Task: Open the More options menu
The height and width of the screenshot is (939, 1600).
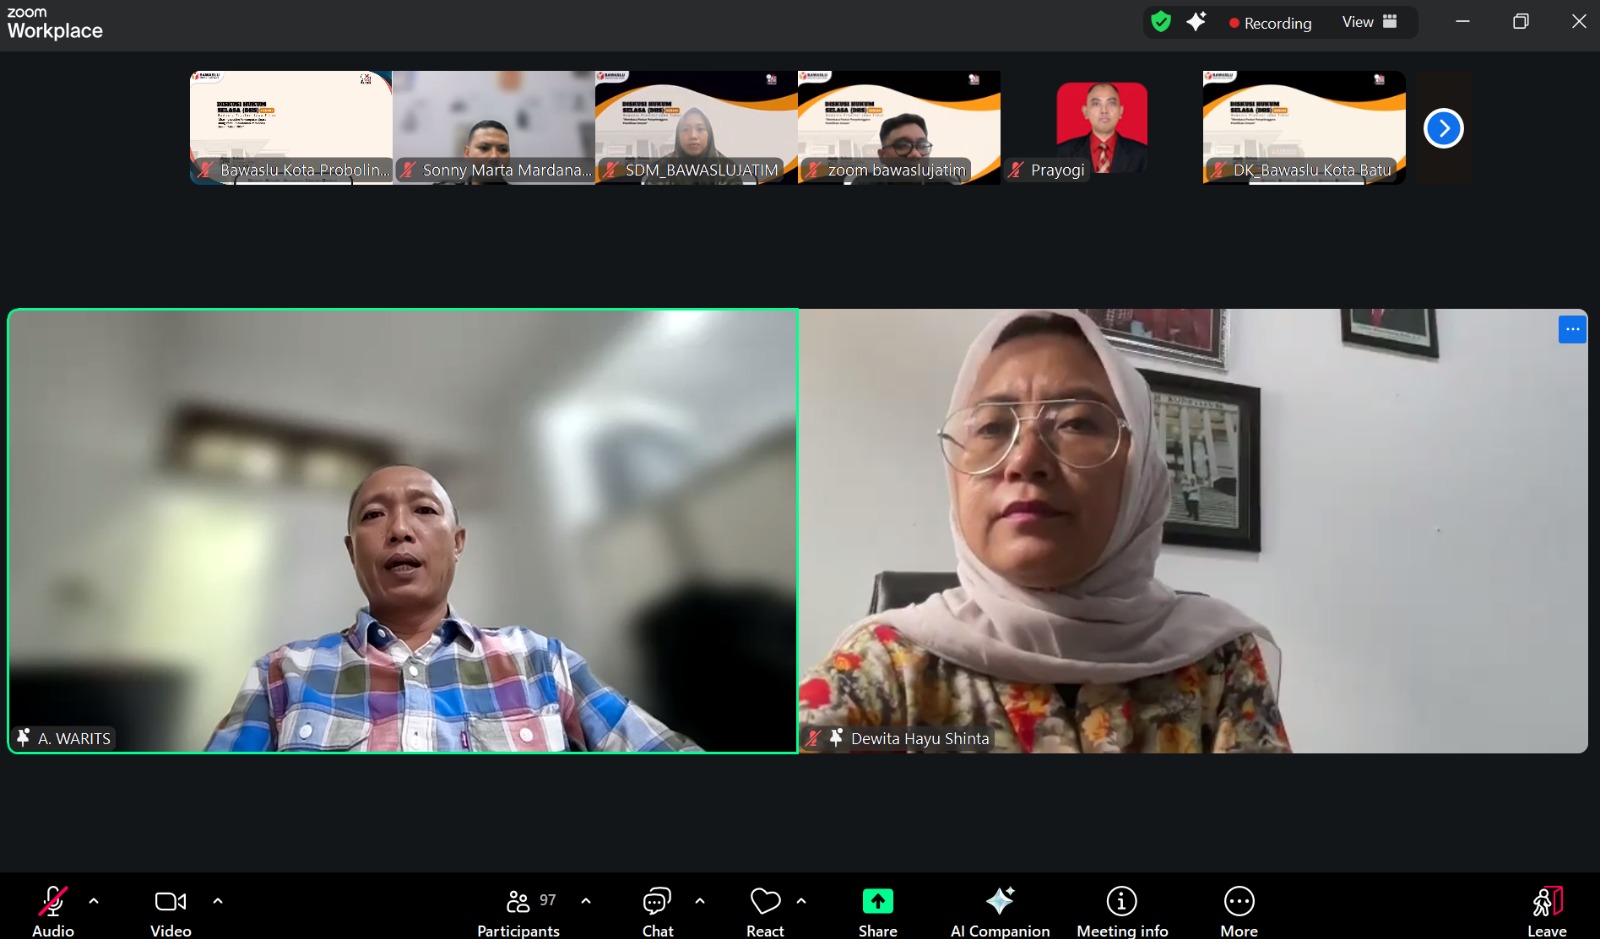Action: 1239,911
